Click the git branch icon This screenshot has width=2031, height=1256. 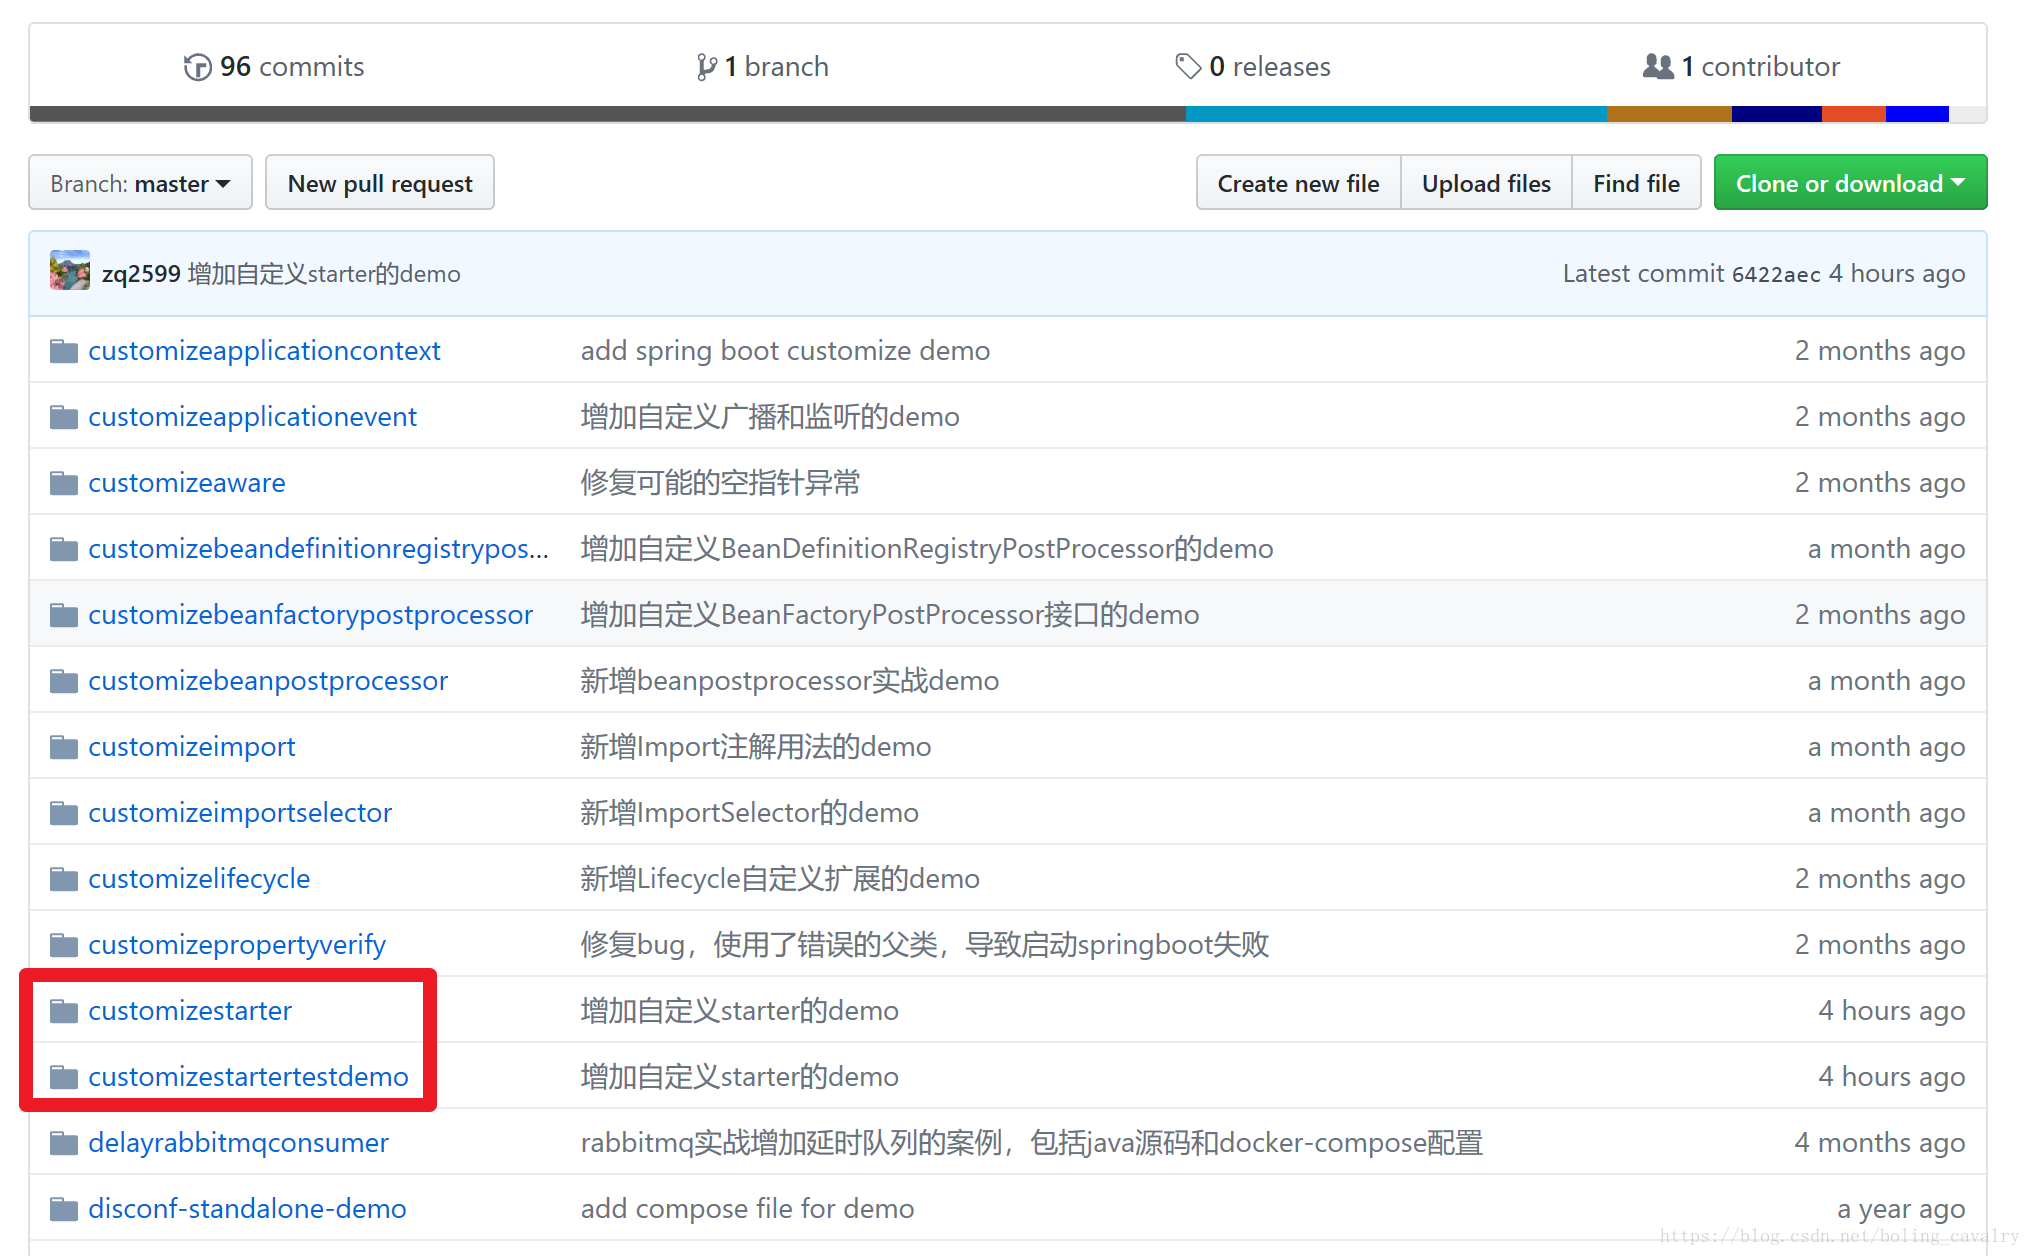pos(706,67)
